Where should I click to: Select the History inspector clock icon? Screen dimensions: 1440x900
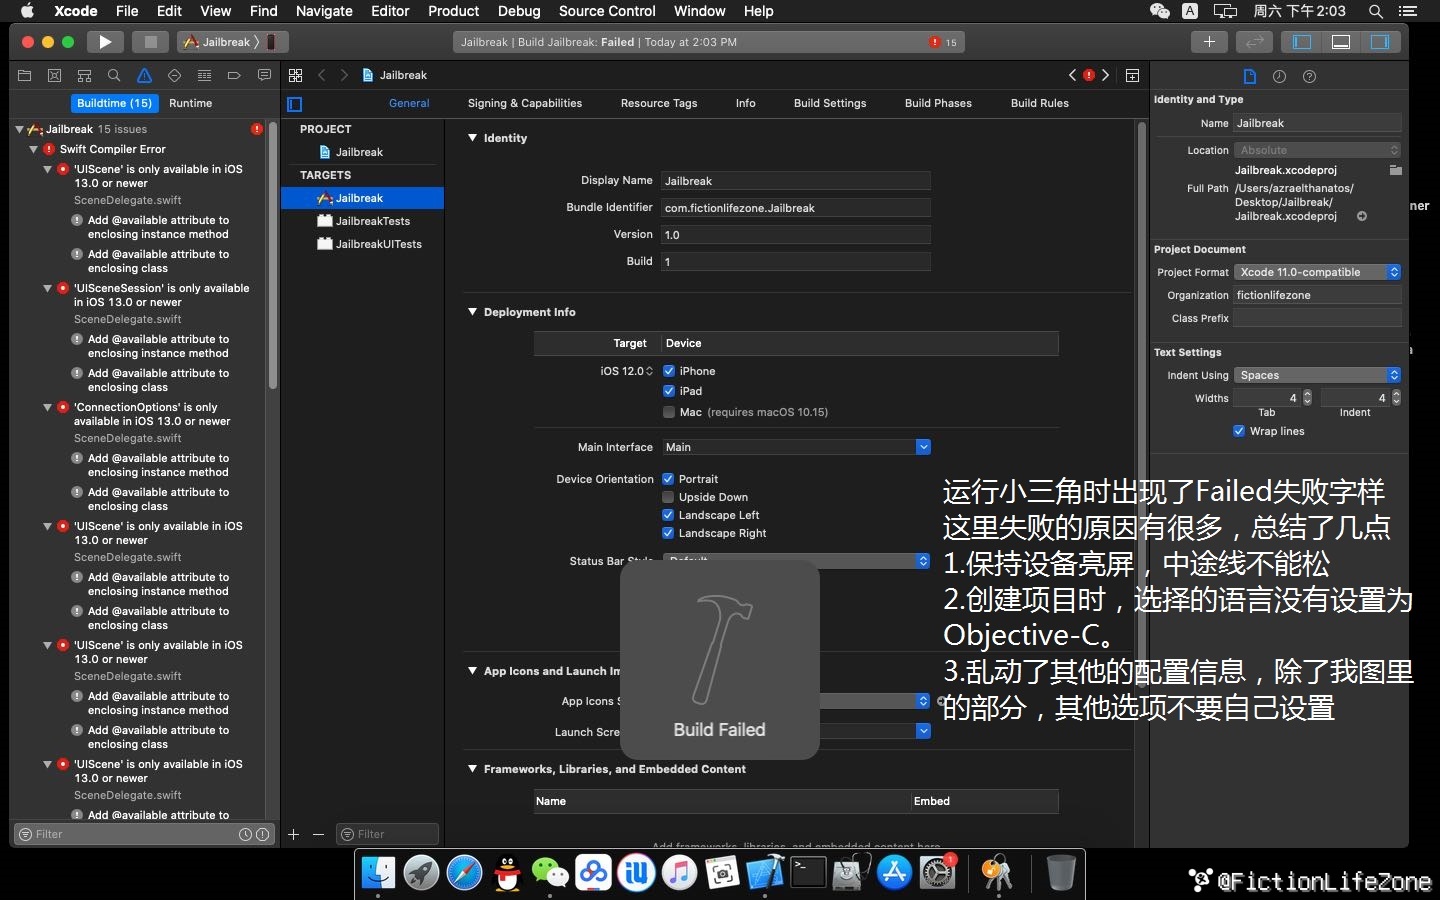(1279, 76)
